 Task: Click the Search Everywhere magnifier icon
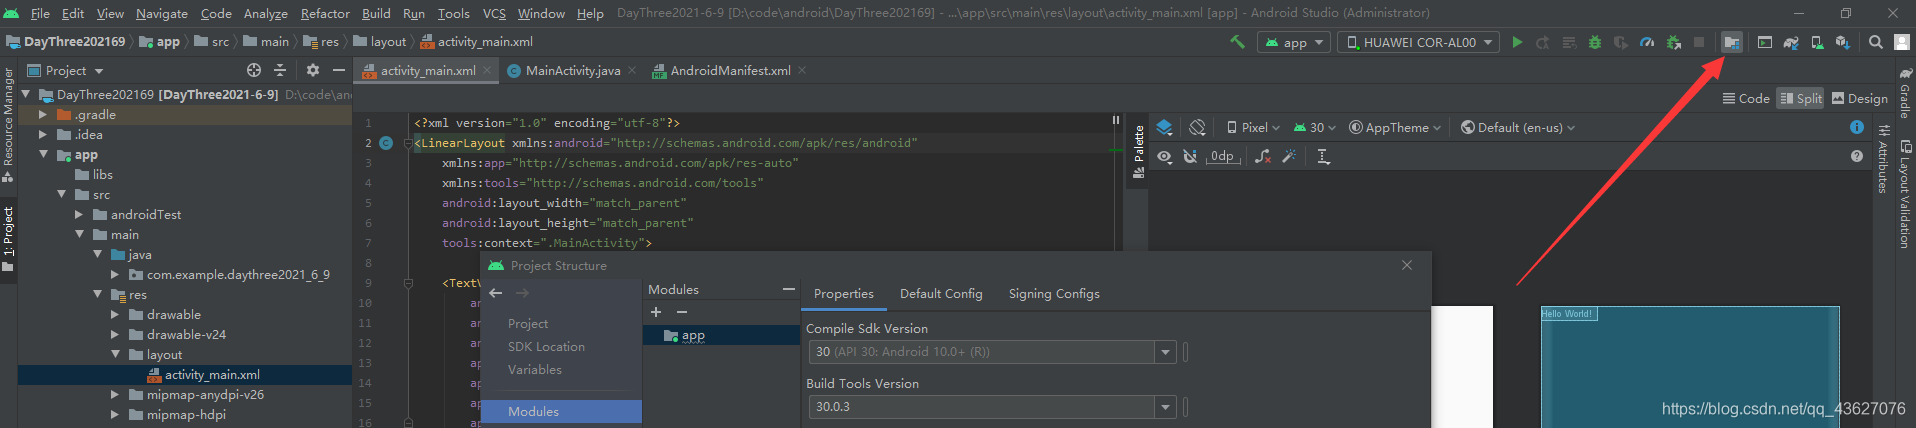pos(1876,42)
